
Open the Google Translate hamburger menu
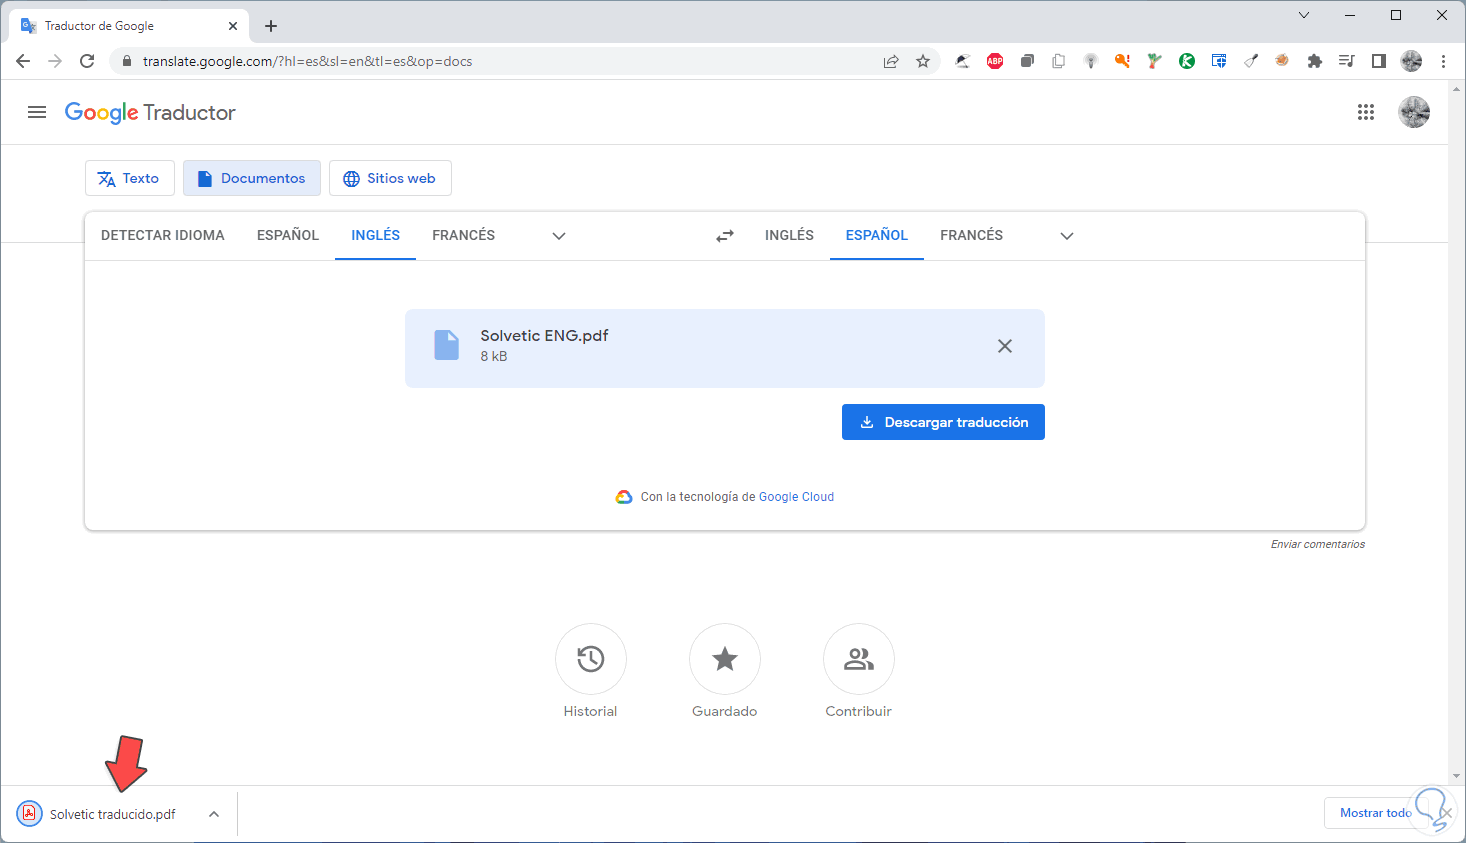[37, 112]
